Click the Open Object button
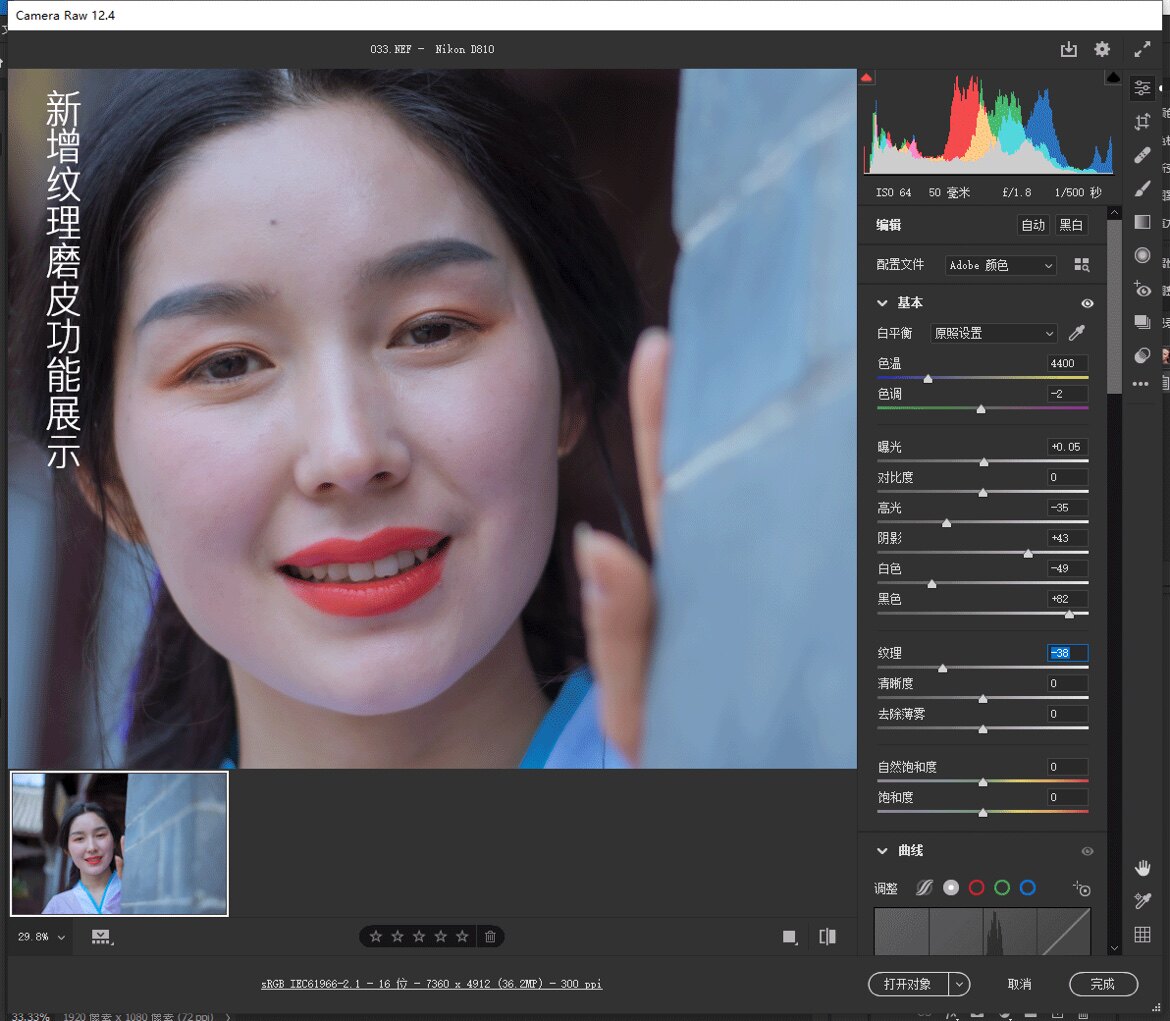Viewport: 1170px width, 1021px height. 908,984
